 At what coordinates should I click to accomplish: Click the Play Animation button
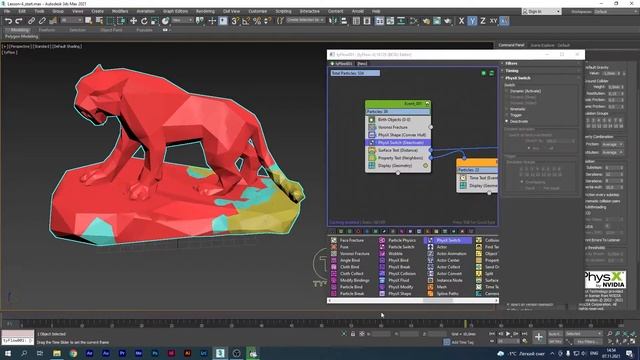pyautogui.click(x=508, y=334)
